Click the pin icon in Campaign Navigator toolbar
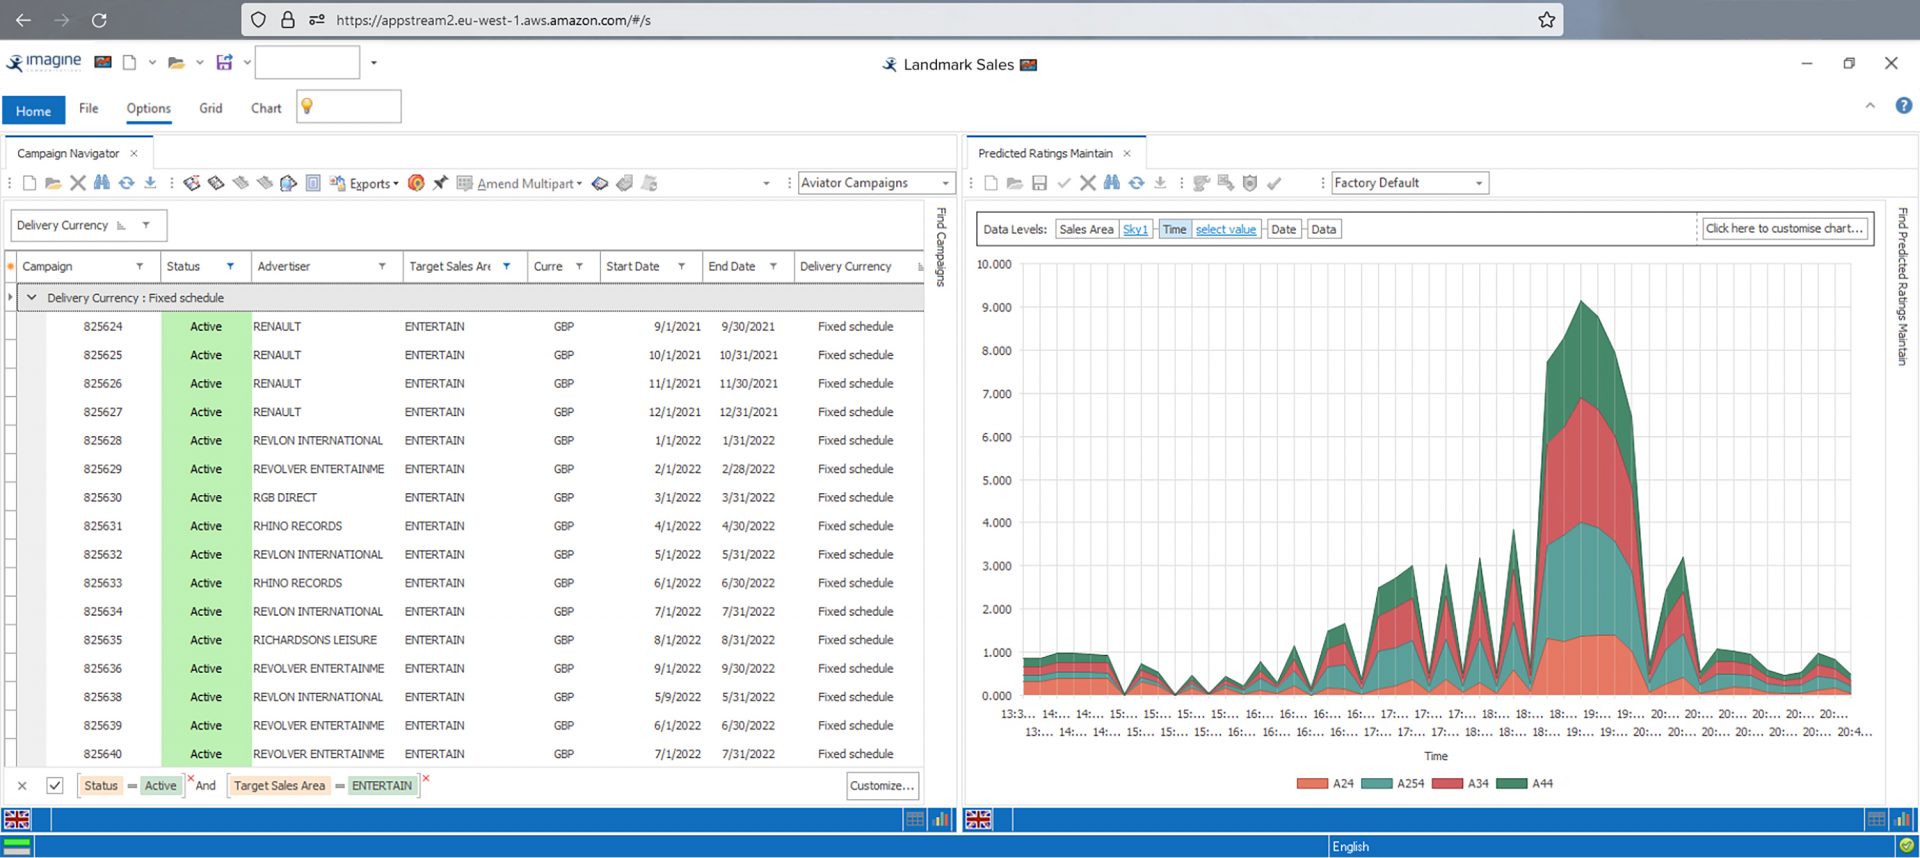The height and width of the screenshot is (858, 1920). tap(440, 183)
